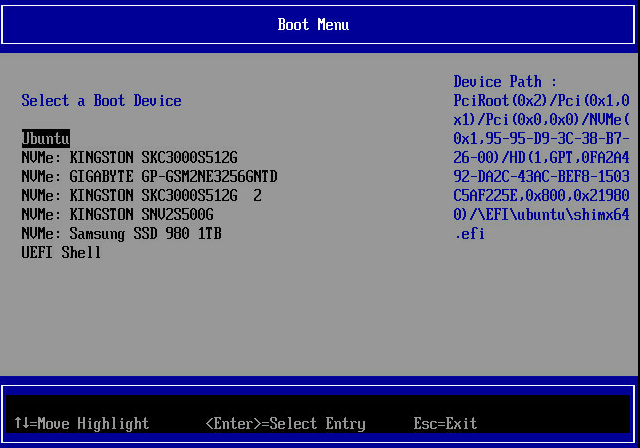Click the Esc=Exit hint

445,424
